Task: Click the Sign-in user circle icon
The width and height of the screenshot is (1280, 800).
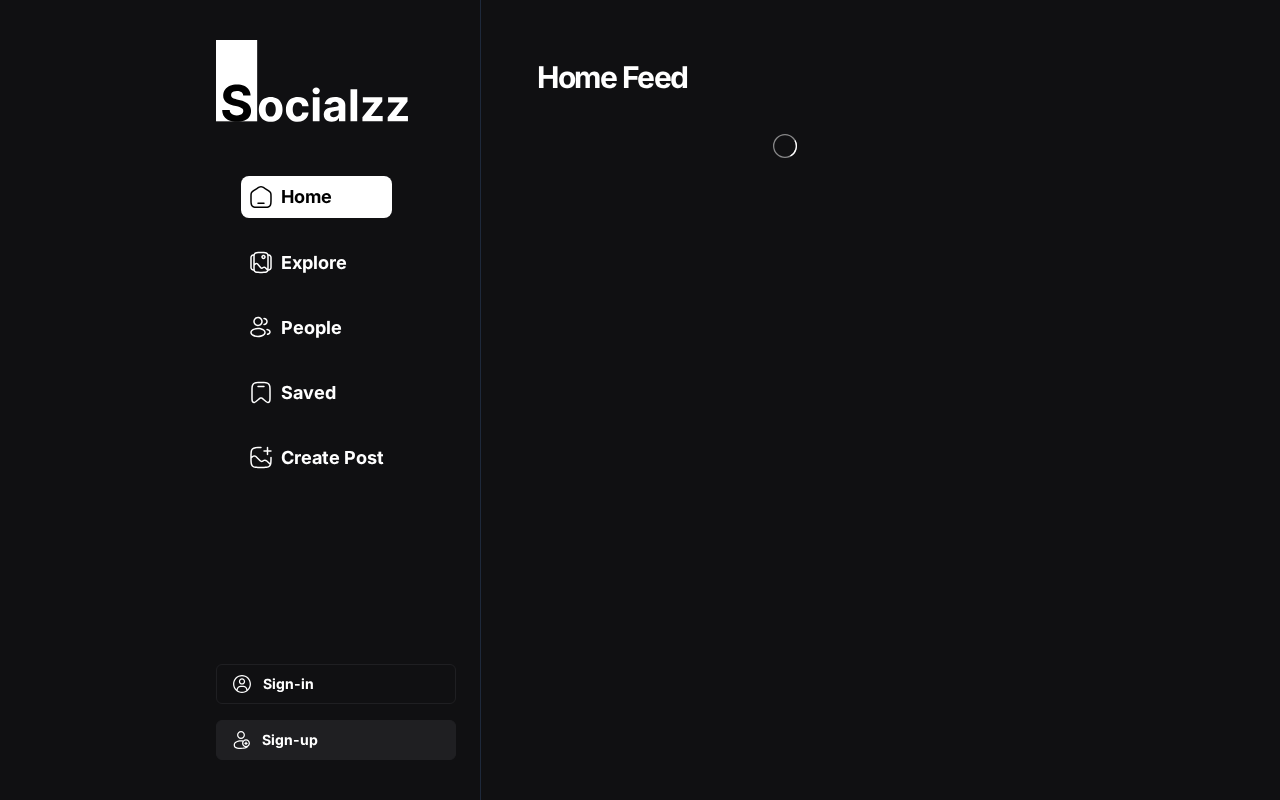Action: [x=242, y=684]
